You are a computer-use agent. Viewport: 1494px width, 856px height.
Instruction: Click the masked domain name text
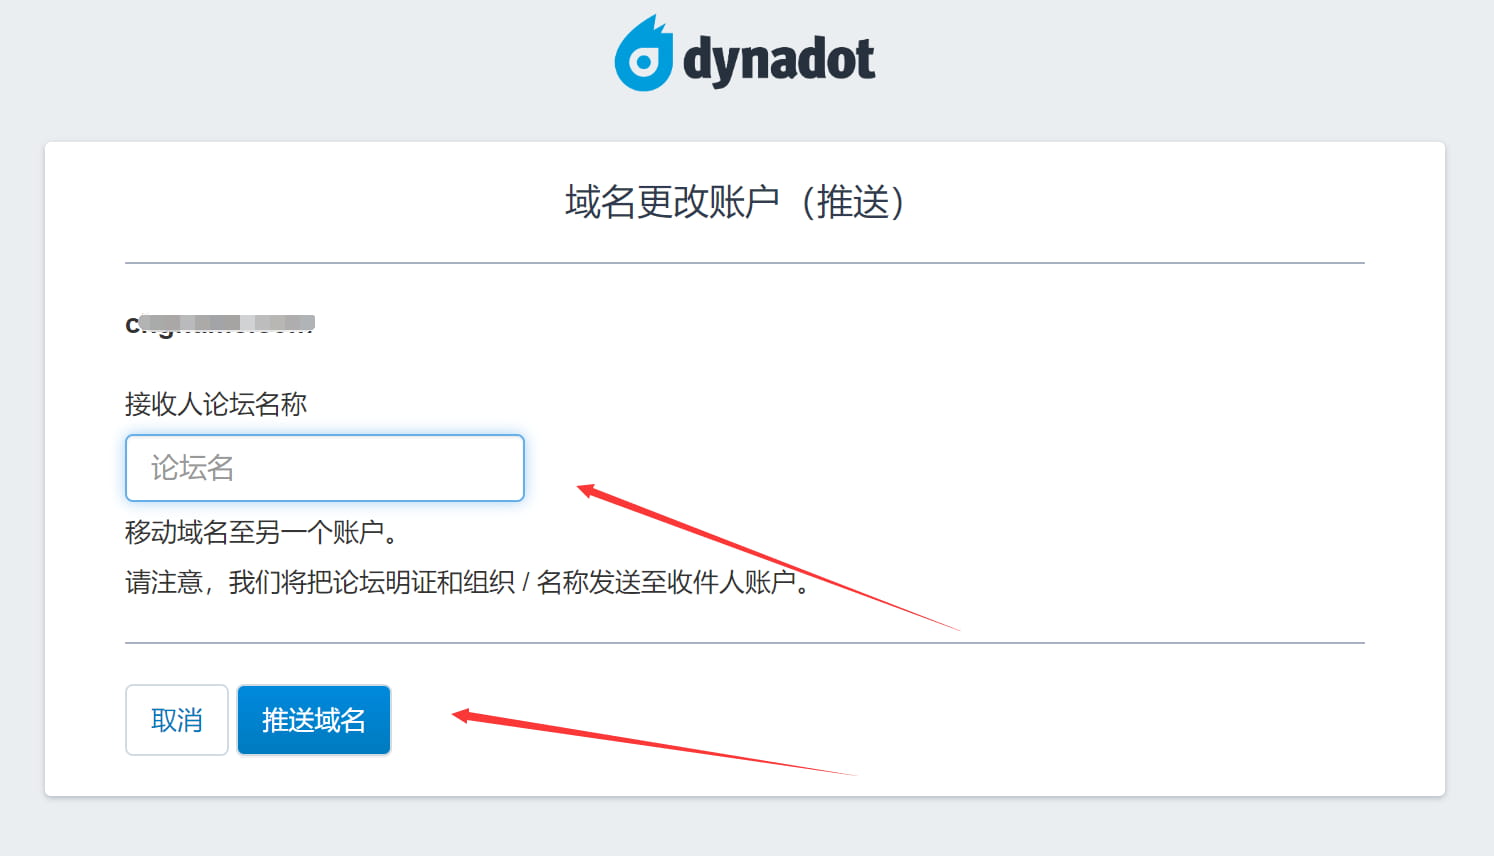[218, 323]
